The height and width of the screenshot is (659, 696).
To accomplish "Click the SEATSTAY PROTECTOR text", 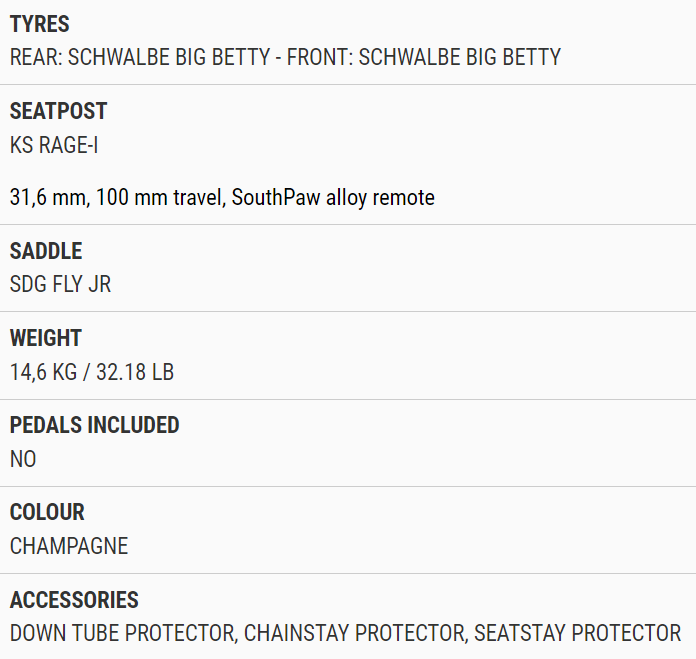I will 577,633.
